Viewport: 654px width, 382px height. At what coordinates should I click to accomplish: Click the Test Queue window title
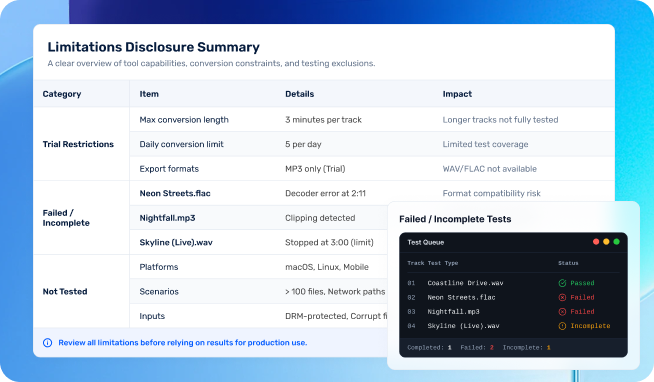(x=425, y=242)
